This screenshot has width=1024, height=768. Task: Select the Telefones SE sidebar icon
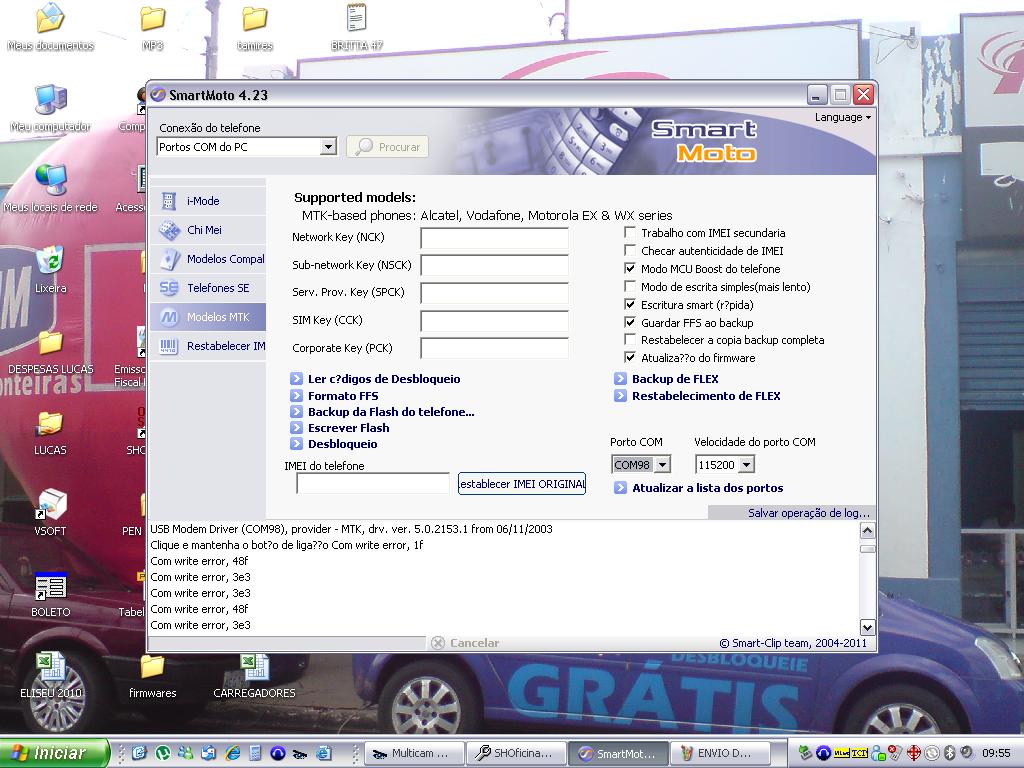pos(169,288)
